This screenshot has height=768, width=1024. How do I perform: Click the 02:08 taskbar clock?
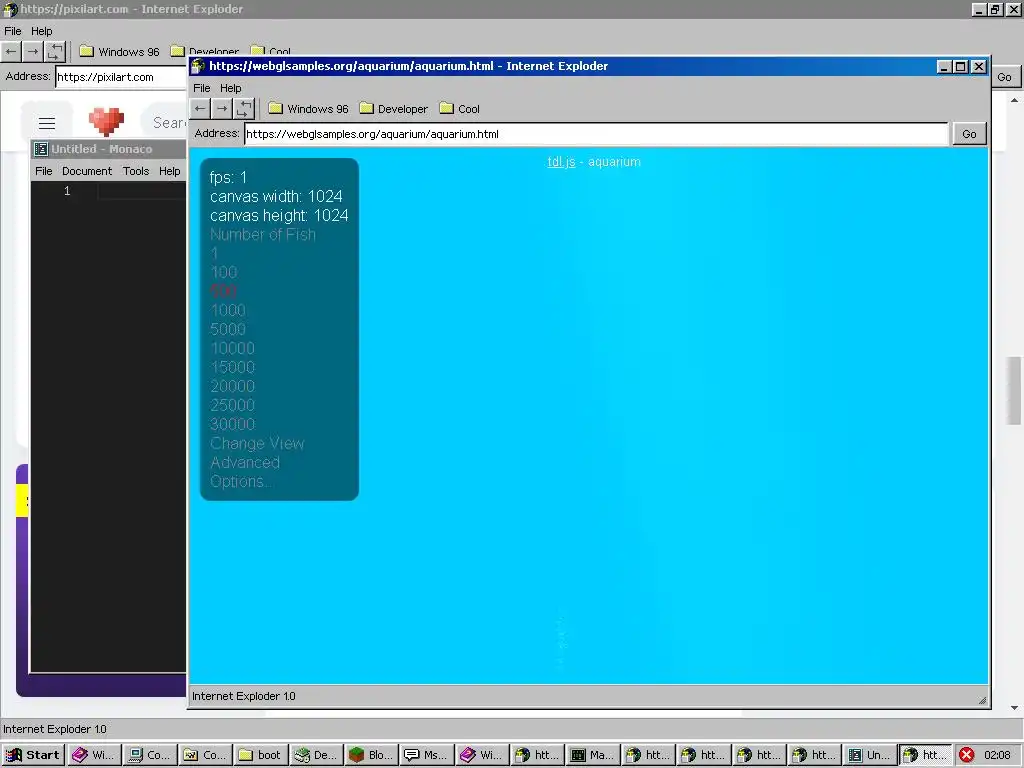tap(997, 756)
